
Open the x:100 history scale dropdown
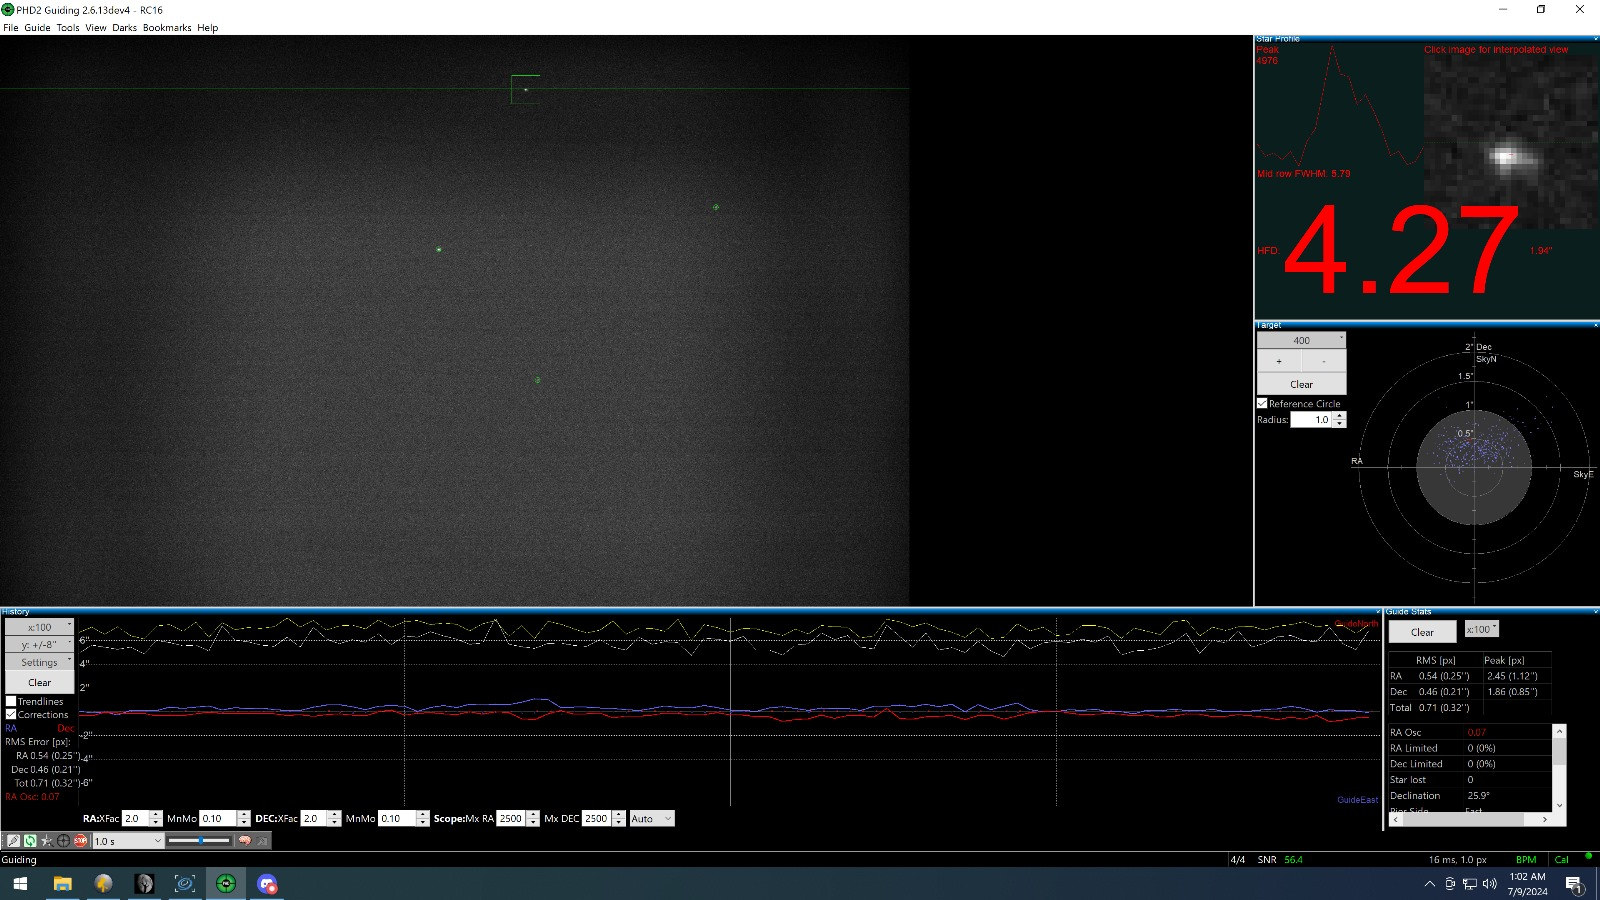click(x=40, y=627)
